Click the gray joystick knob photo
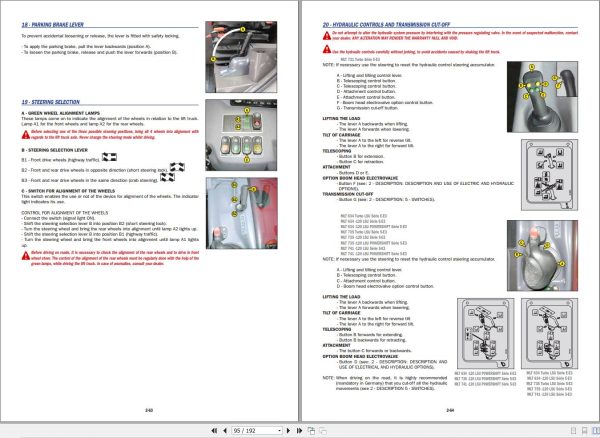This screenshot has height=438, width=600. click(542, 256)
